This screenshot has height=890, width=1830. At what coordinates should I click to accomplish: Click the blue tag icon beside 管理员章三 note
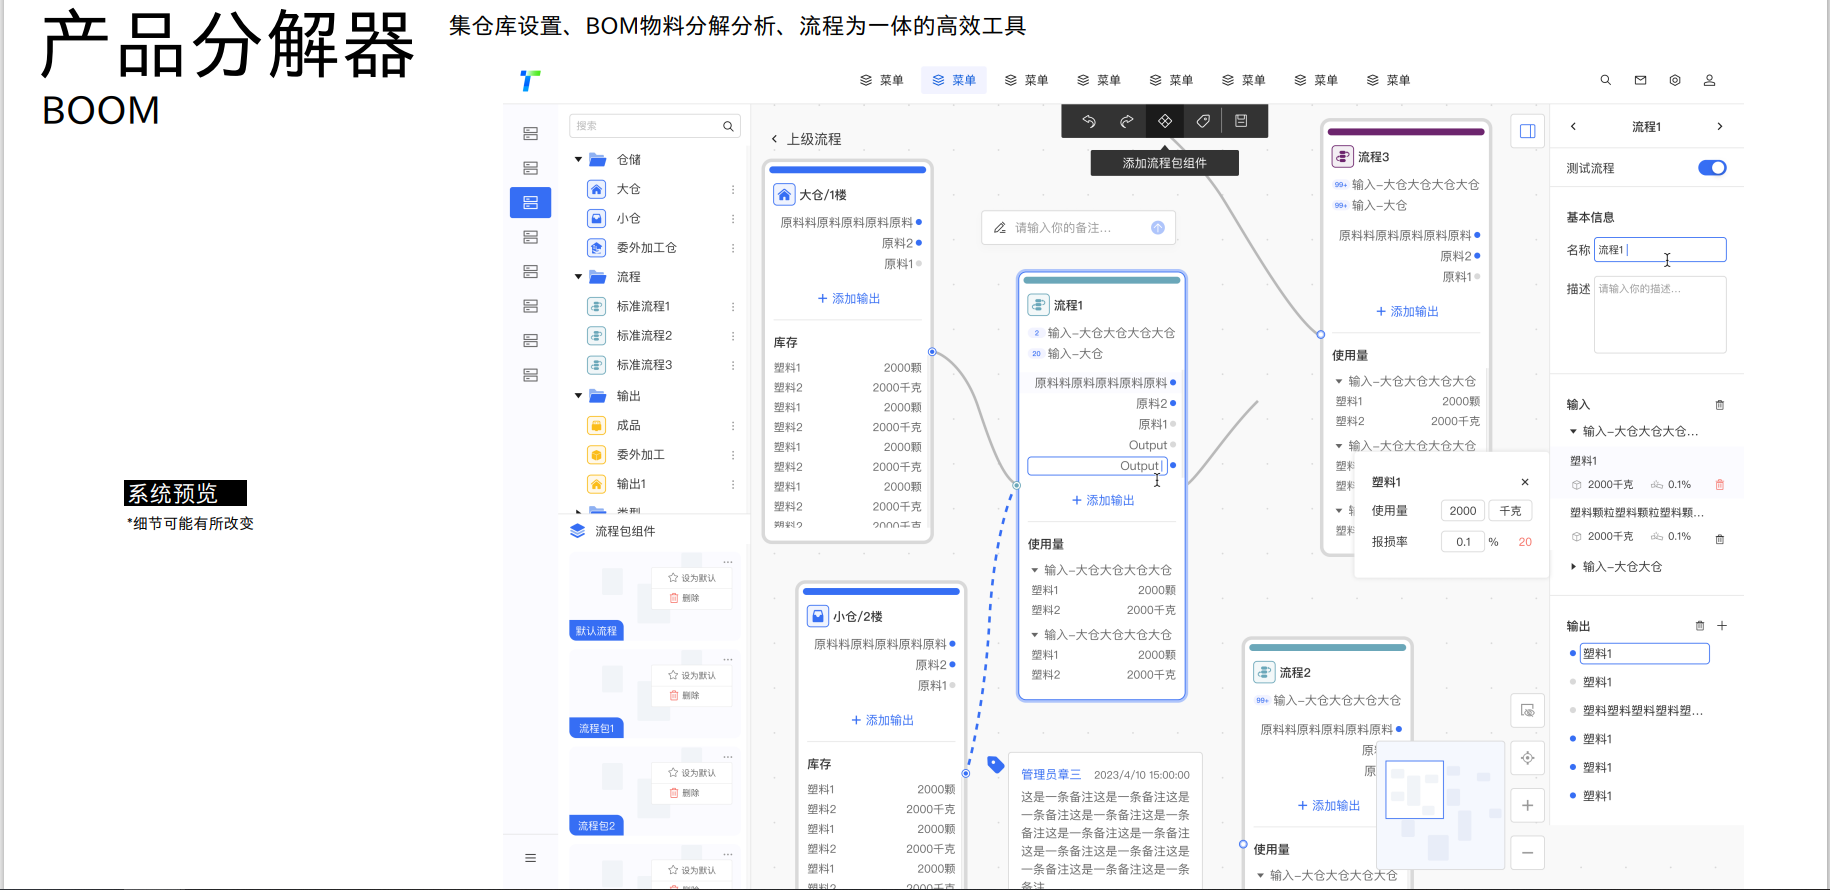(995, 765)
